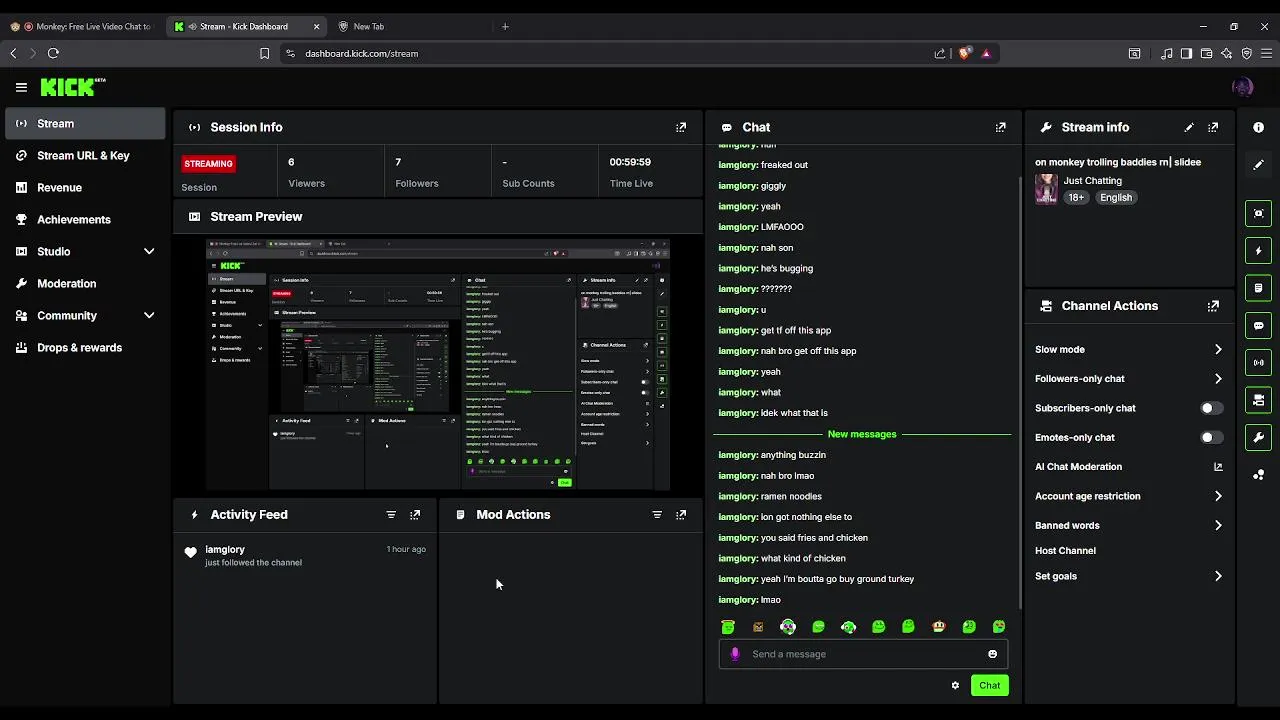Open AI Chat Moderation external link icon

point(1218,467)
